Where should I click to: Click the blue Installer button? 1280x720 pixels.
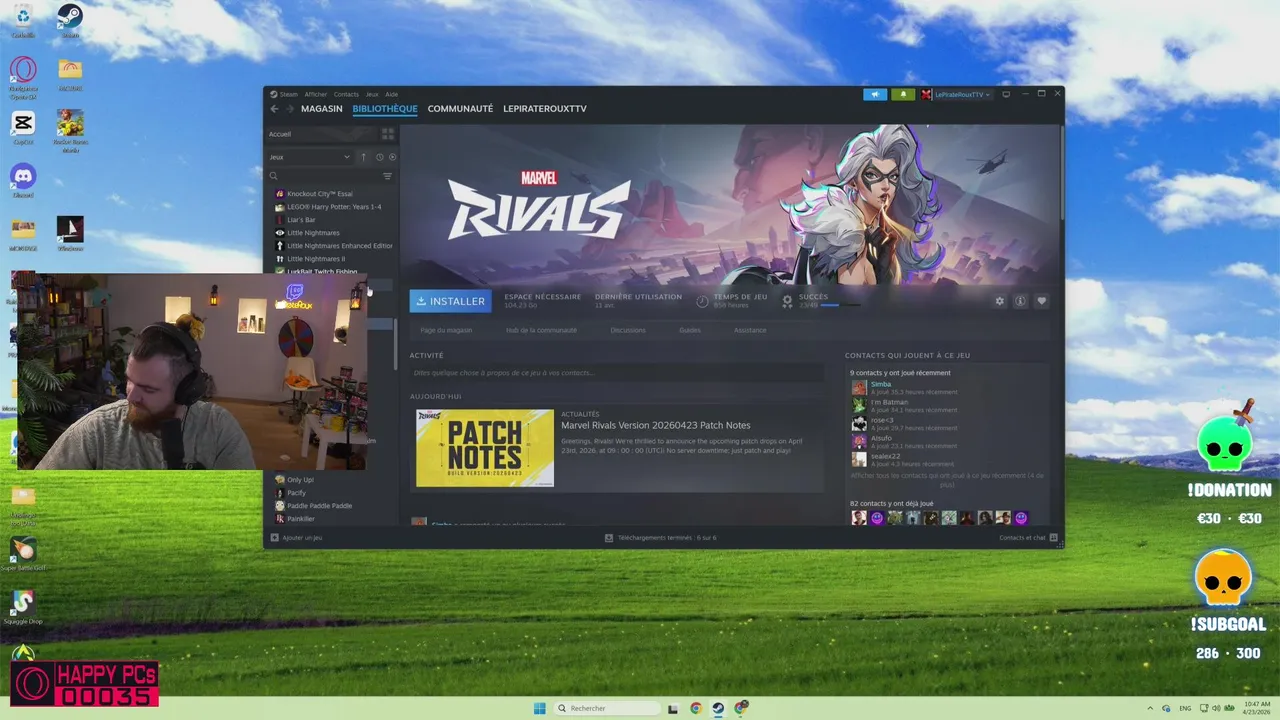pos(450,301)
